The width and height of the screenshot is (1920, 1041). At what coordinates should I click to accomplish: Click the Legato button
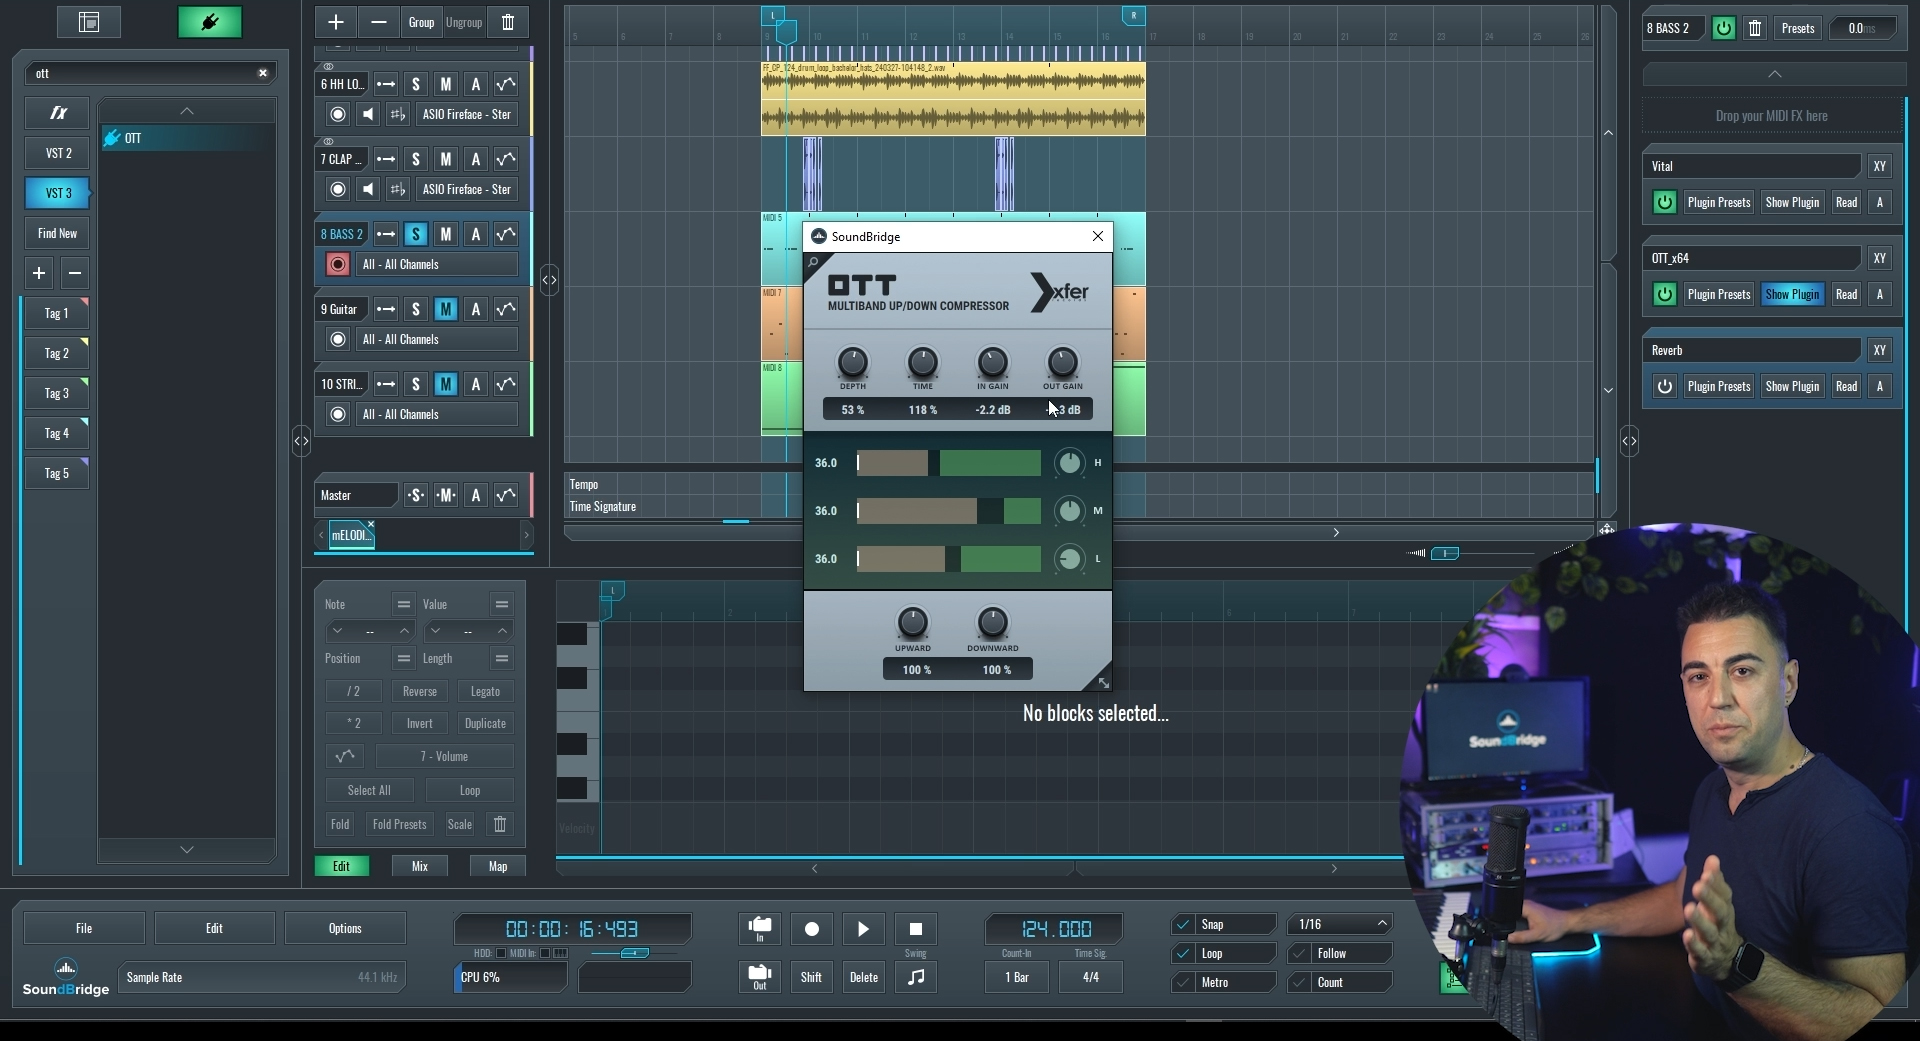[485, 691]
